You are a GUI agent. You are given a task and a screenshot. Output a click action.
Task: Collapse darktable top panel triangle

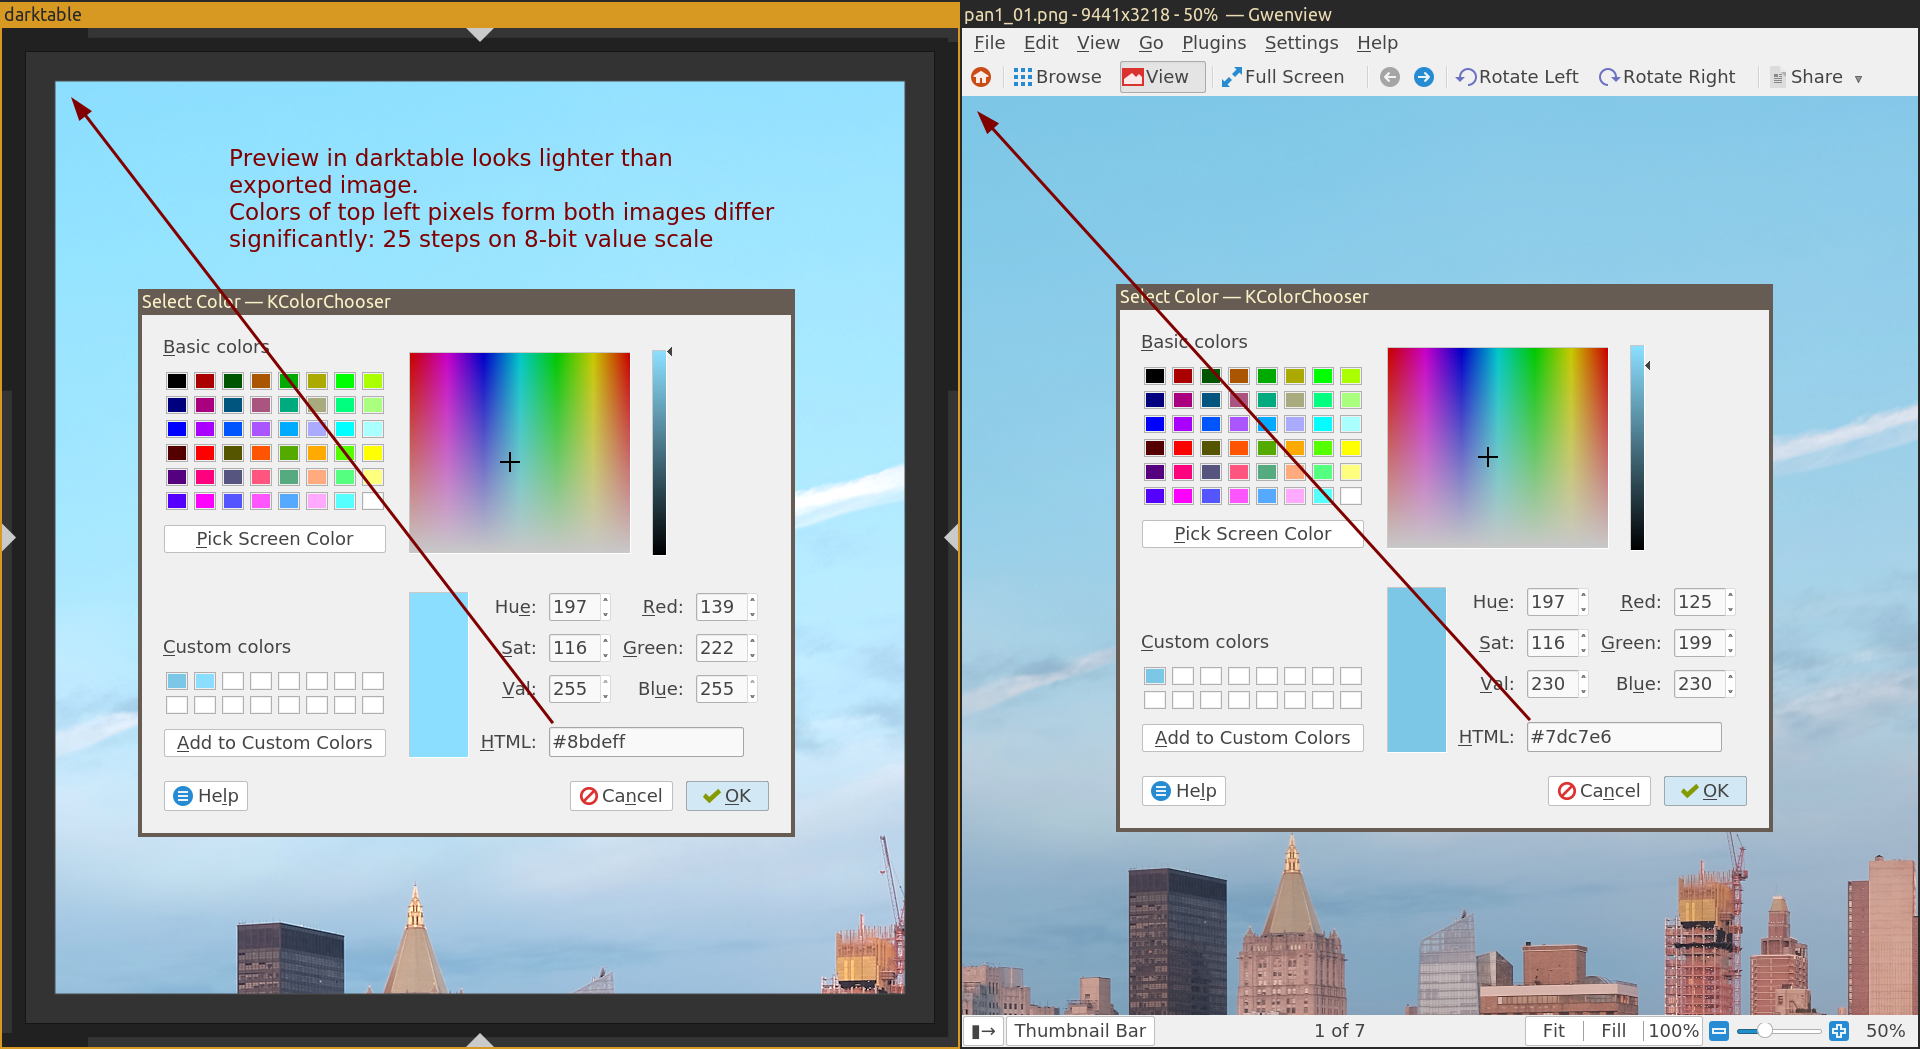480,34
